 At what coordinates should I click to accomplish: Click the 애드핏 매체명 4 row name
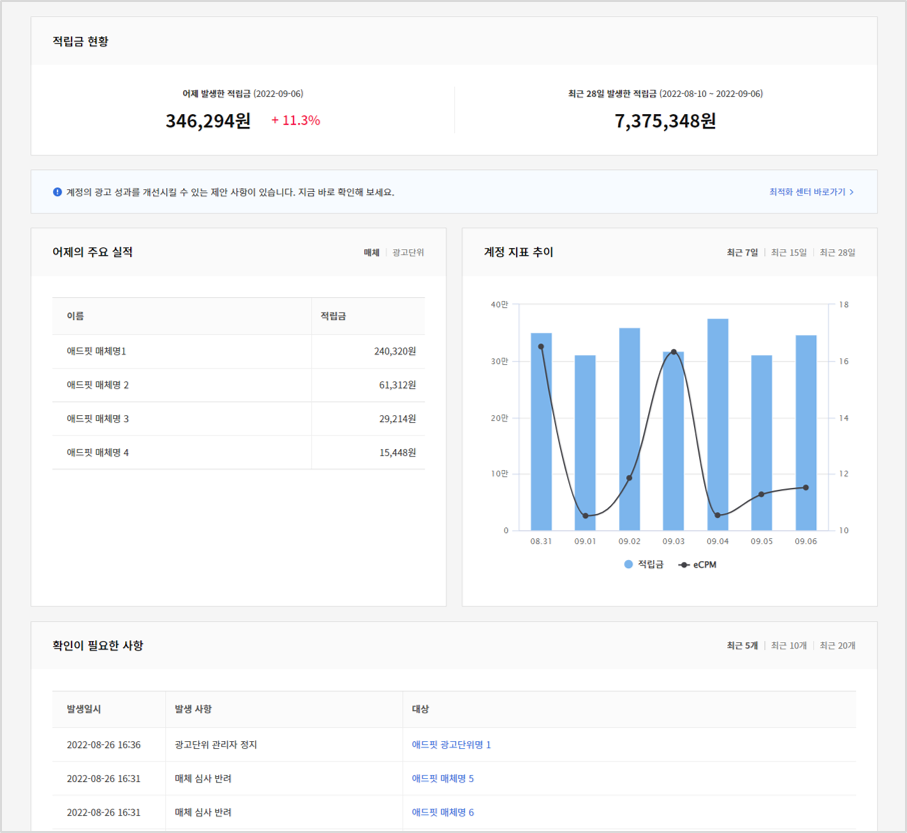tap(97, 453)
